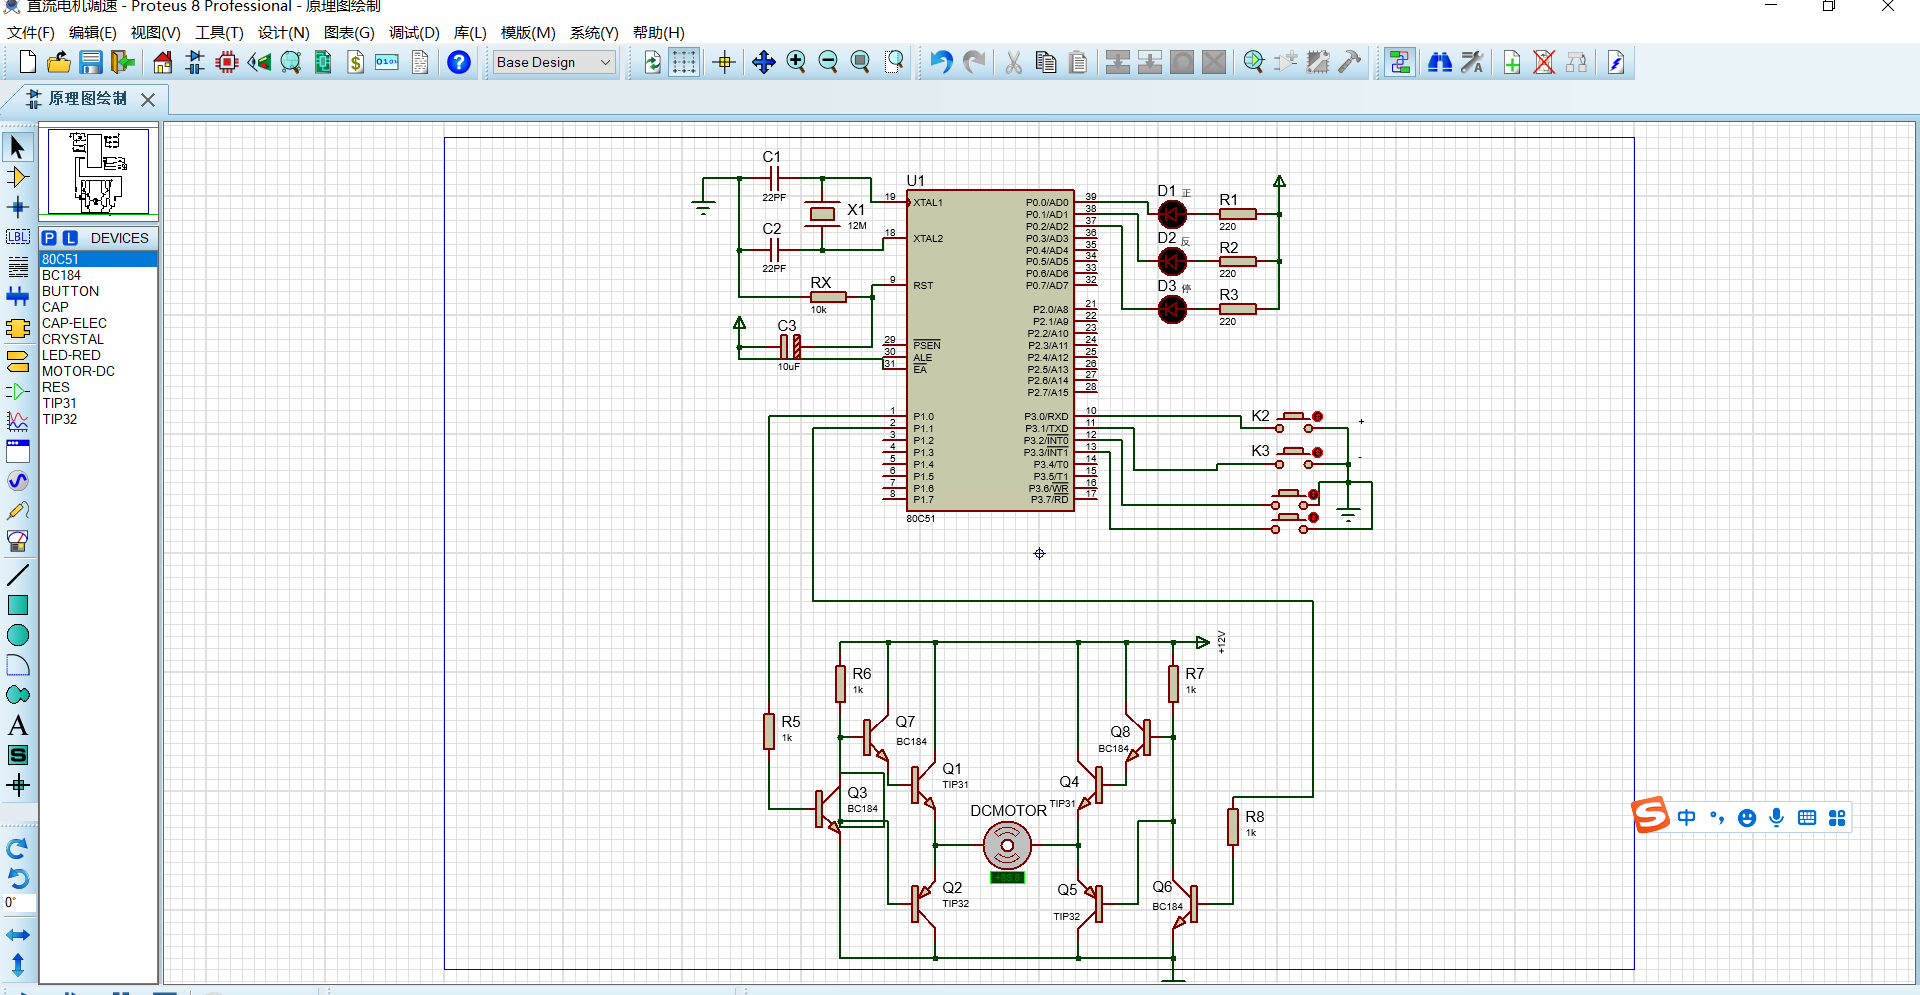1920x995 pixels.
Task: Toggle the grid display button
Action: click(x=684, y=63)
